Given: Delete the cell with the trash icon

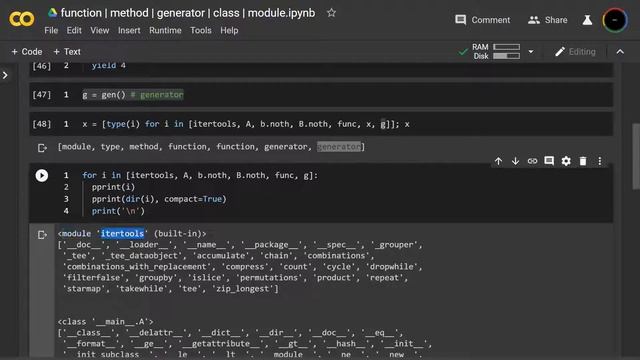Looking at the screenshot, I should click(583, 161).
